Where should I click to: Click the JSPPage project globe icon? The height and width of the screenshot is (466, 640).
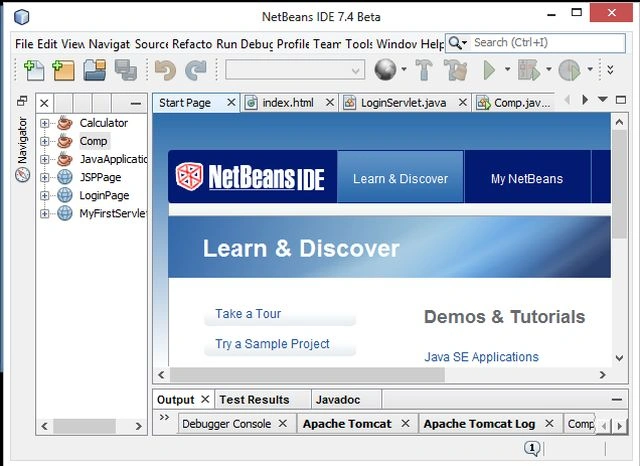tap(65, 177)
